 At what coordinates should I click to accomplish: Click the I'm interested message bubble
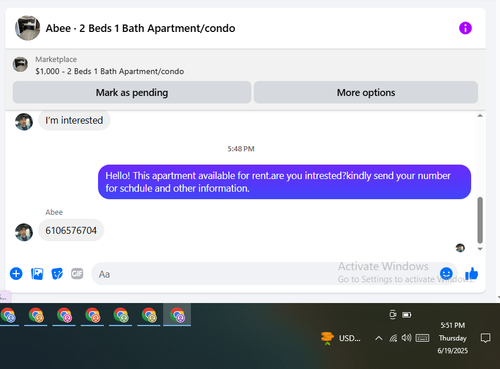click(x=74, y=120)
